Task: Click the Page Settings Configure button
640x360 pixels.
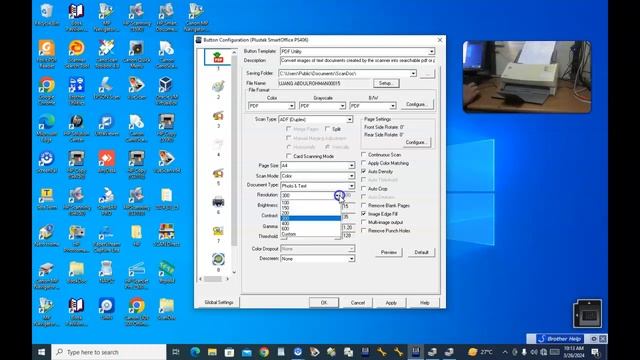Action: (x=416, y=142)
